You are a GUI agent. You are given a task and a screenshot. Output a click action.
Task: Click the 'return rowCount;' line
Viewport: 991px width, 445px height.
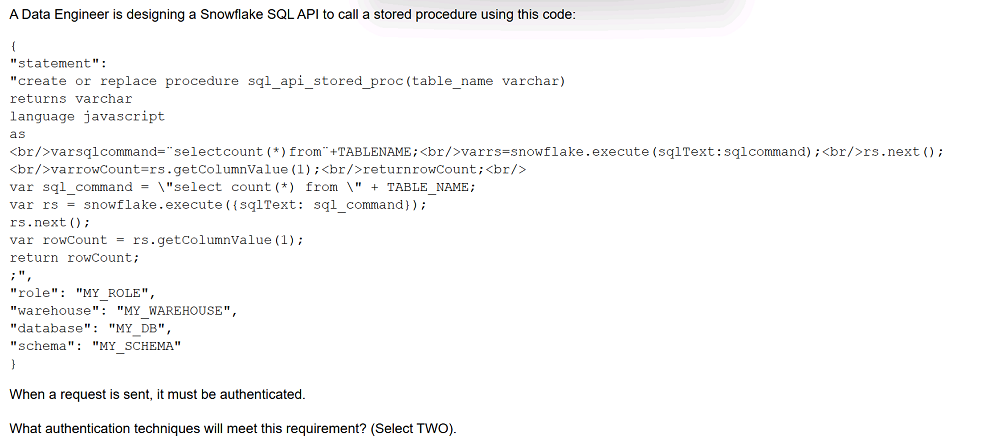[x=75, y=257]
